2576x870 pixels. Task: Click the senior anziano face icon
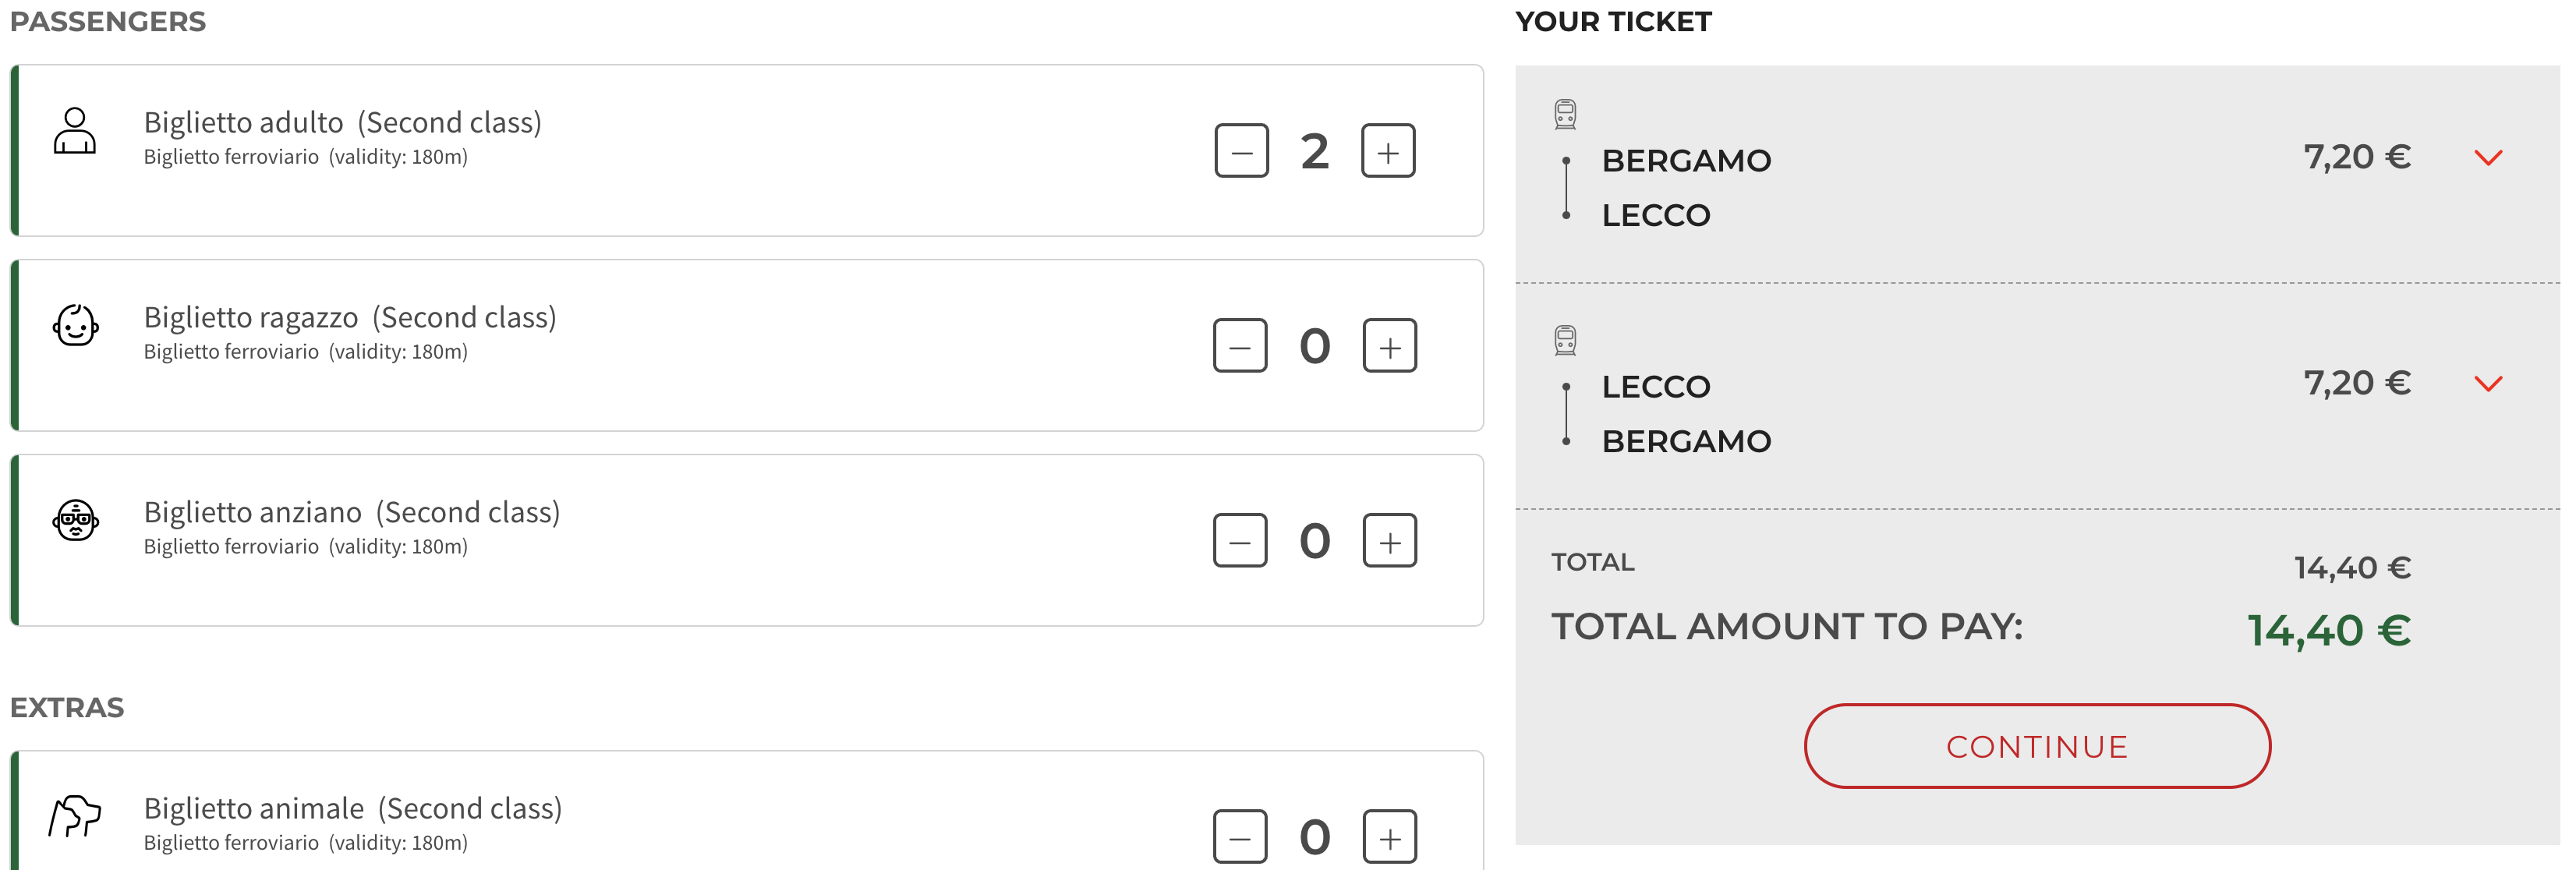pos(75,521)
